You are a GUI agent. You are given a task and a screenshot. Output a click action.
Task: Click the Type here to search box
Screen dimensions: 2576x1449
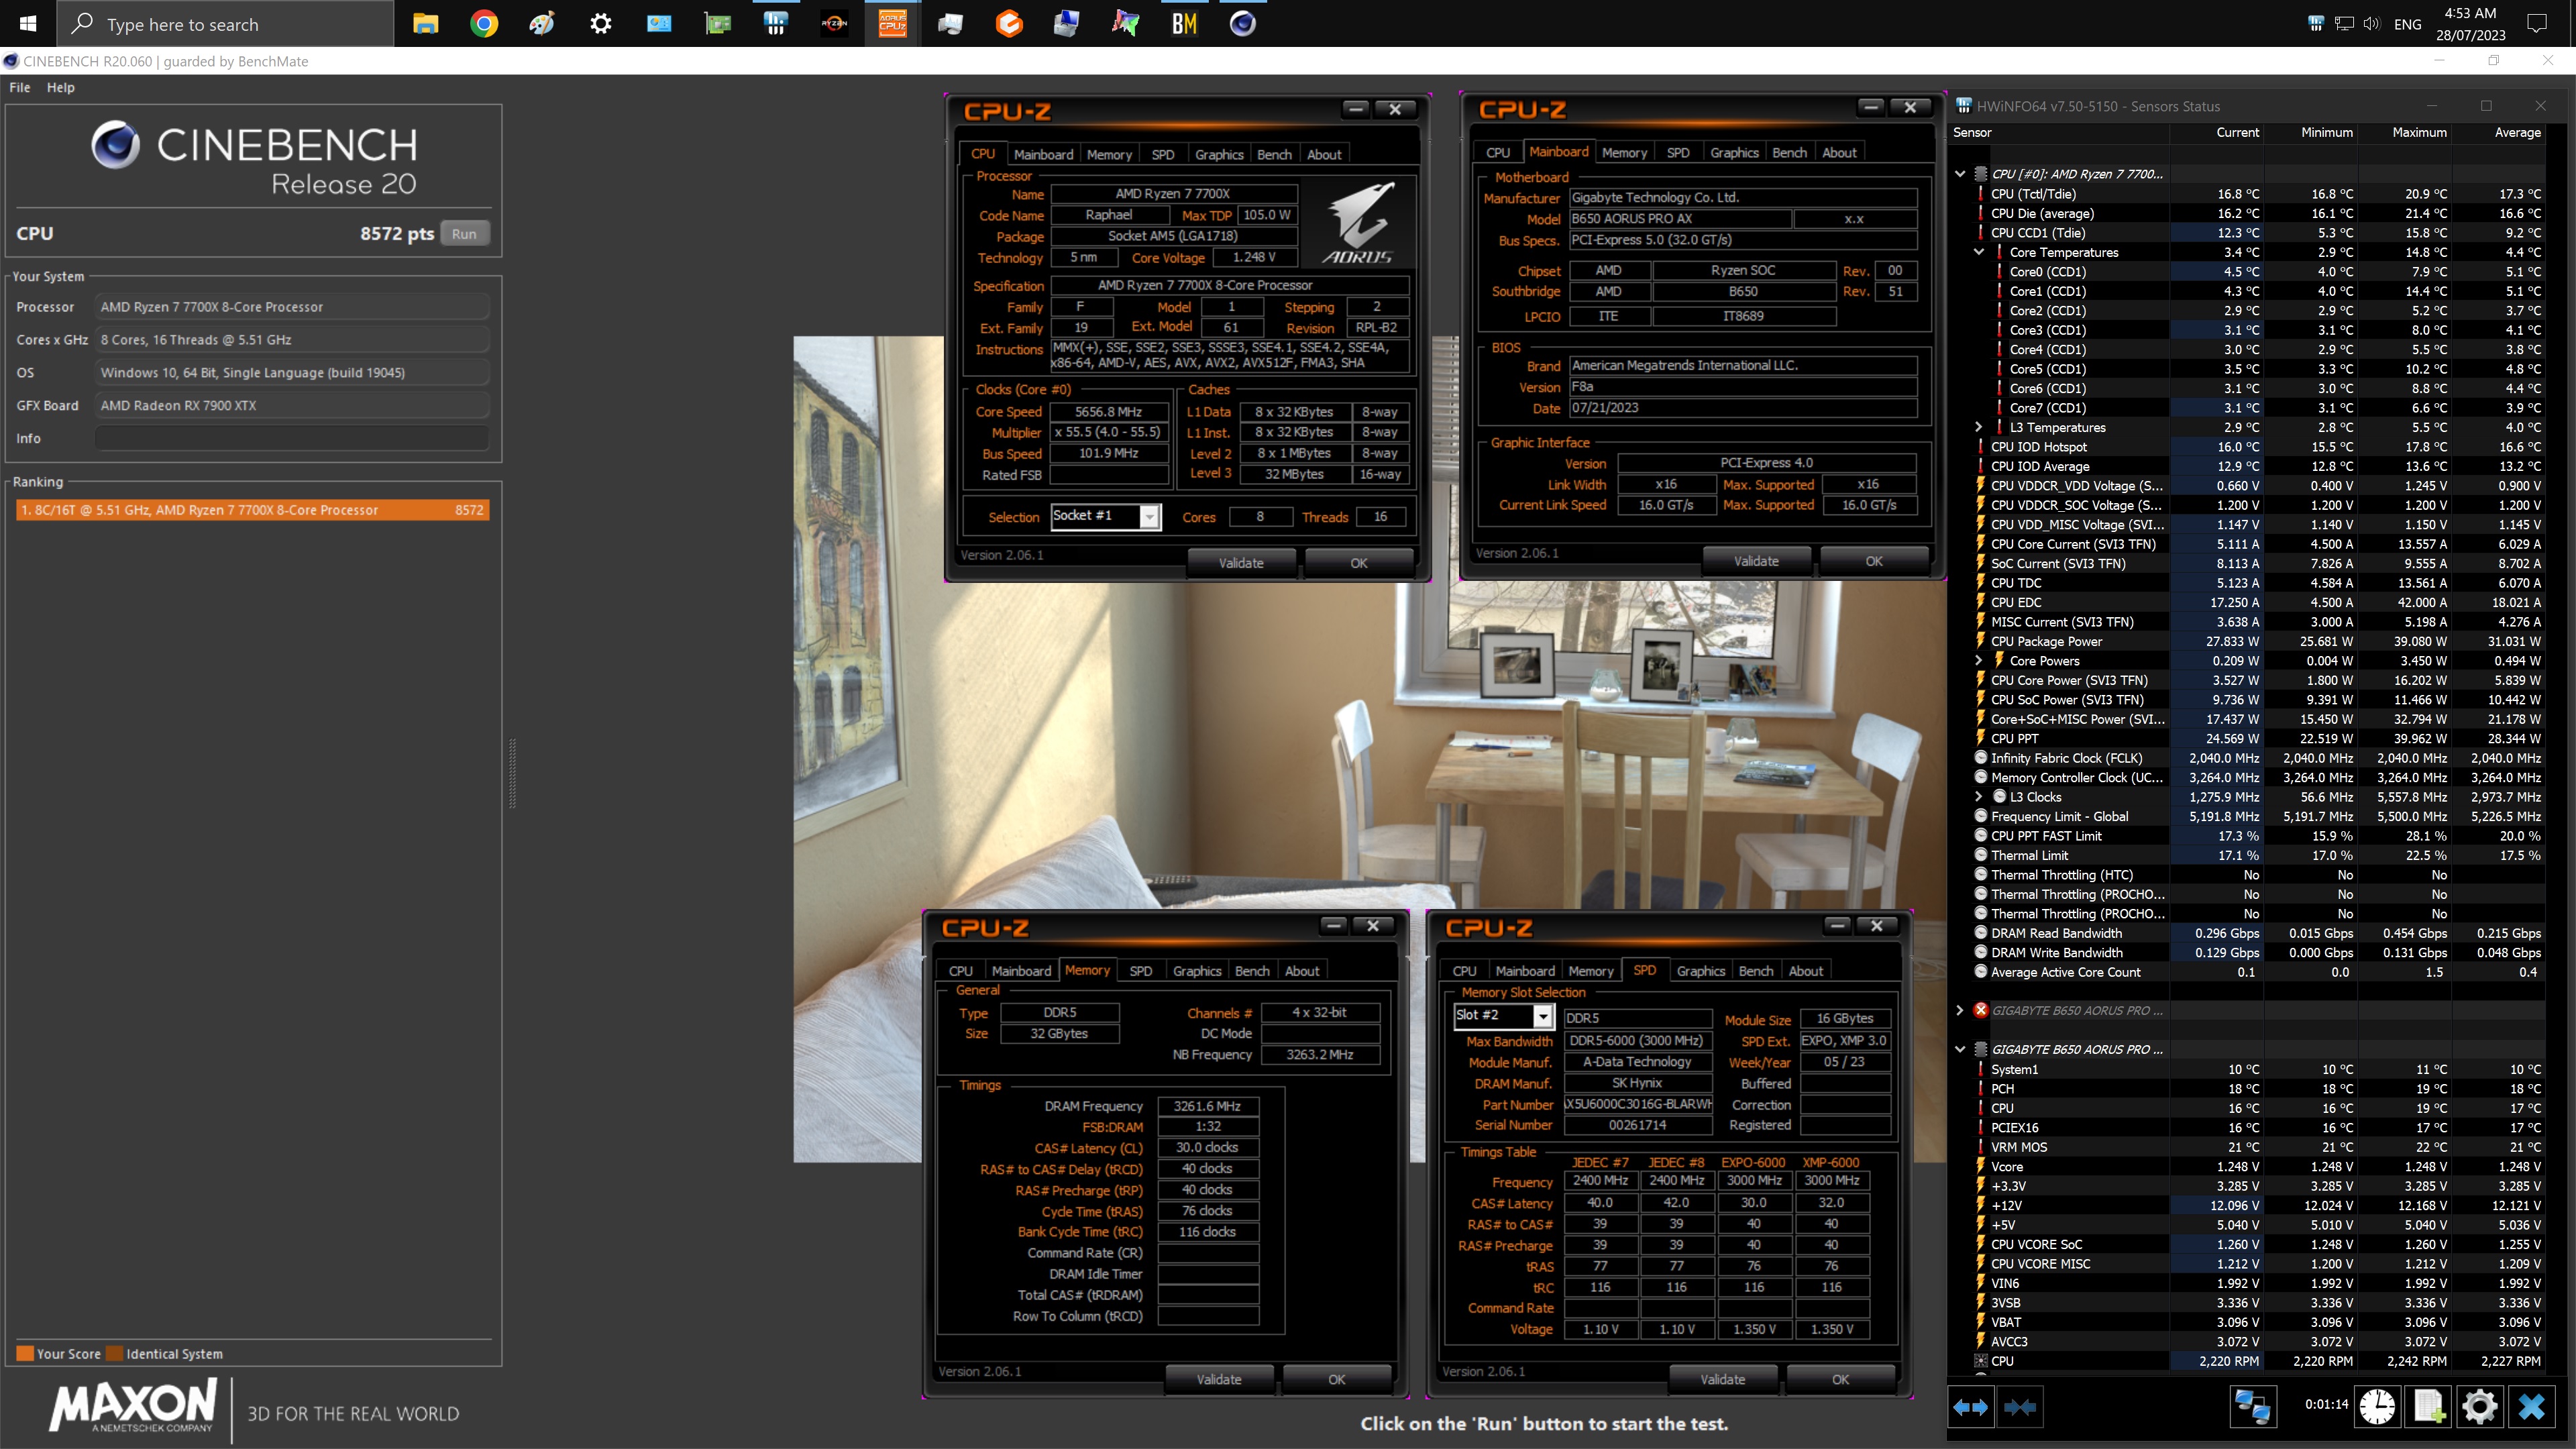(226, 23)
